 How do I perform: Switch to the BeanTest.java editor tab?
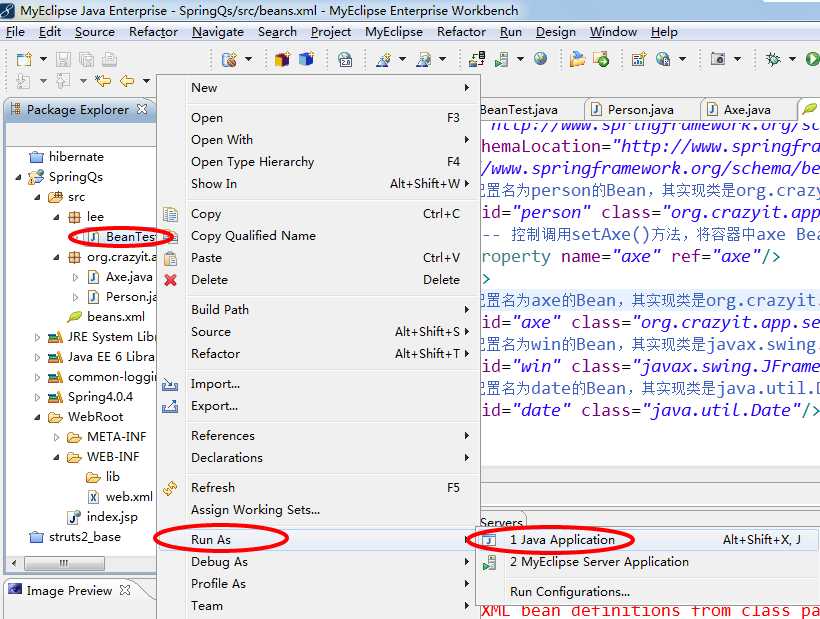(518, 110)
